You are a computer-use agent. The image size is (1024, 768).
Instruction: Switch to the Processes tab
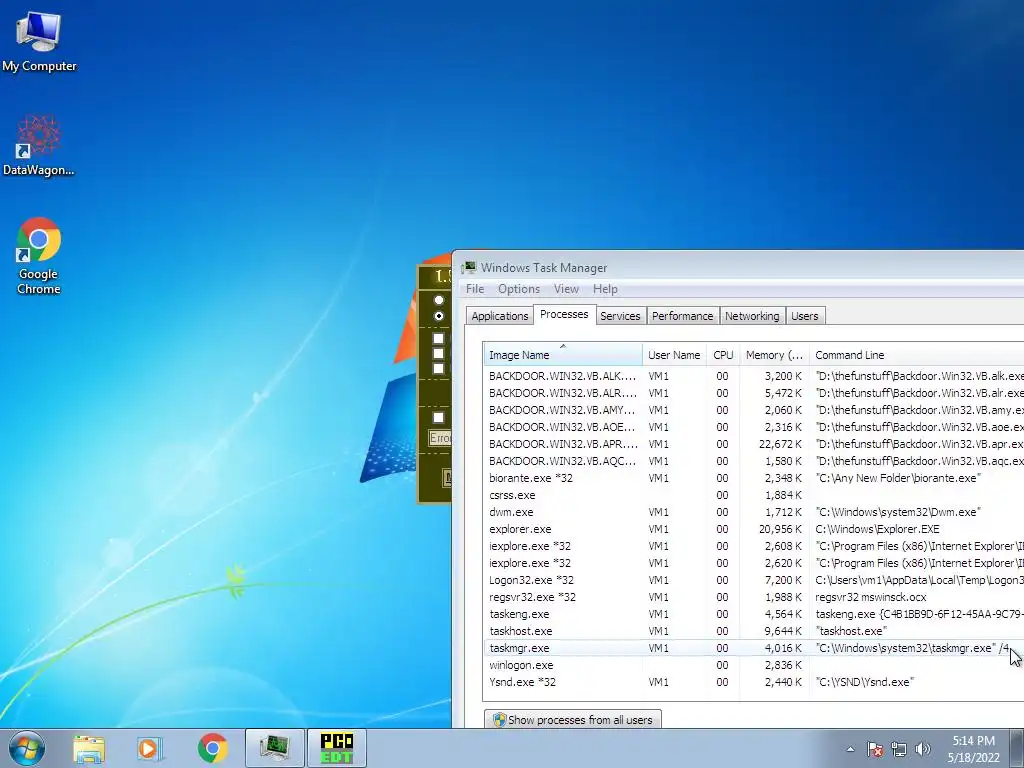pos(564,314)
